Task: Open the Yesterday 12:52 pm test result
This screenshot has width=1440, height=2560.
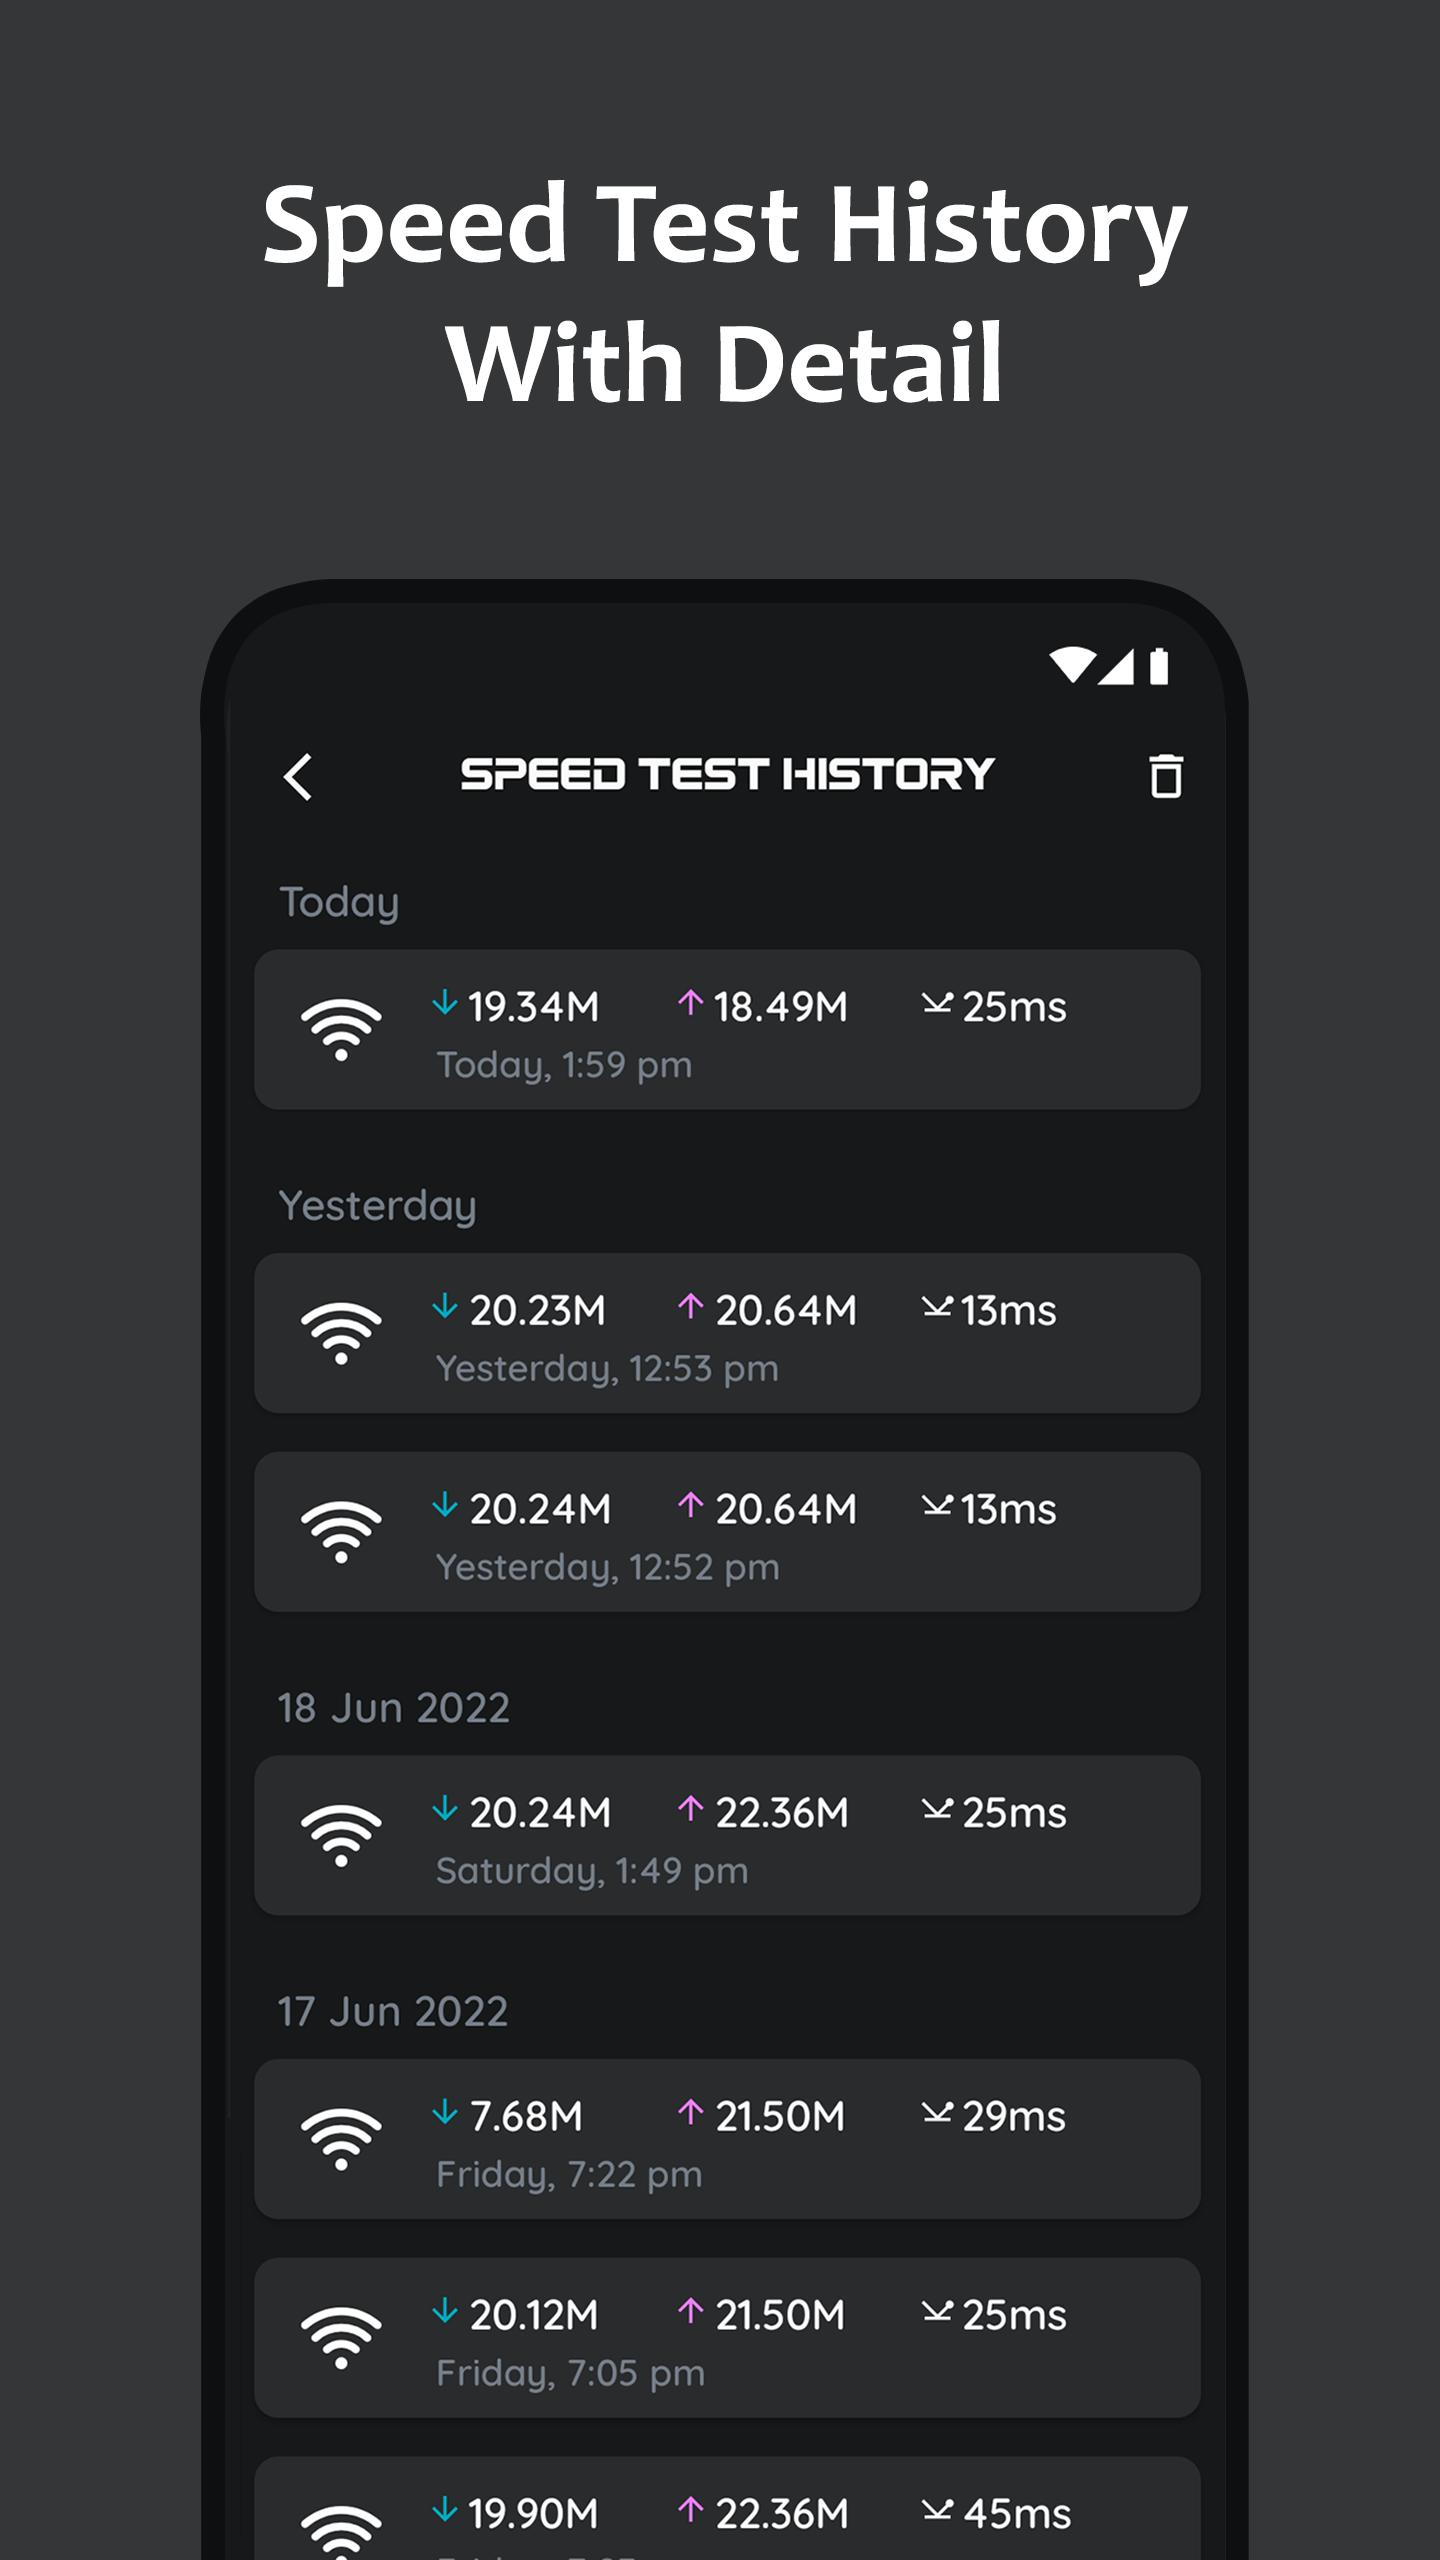Action: coord(727,1531)
